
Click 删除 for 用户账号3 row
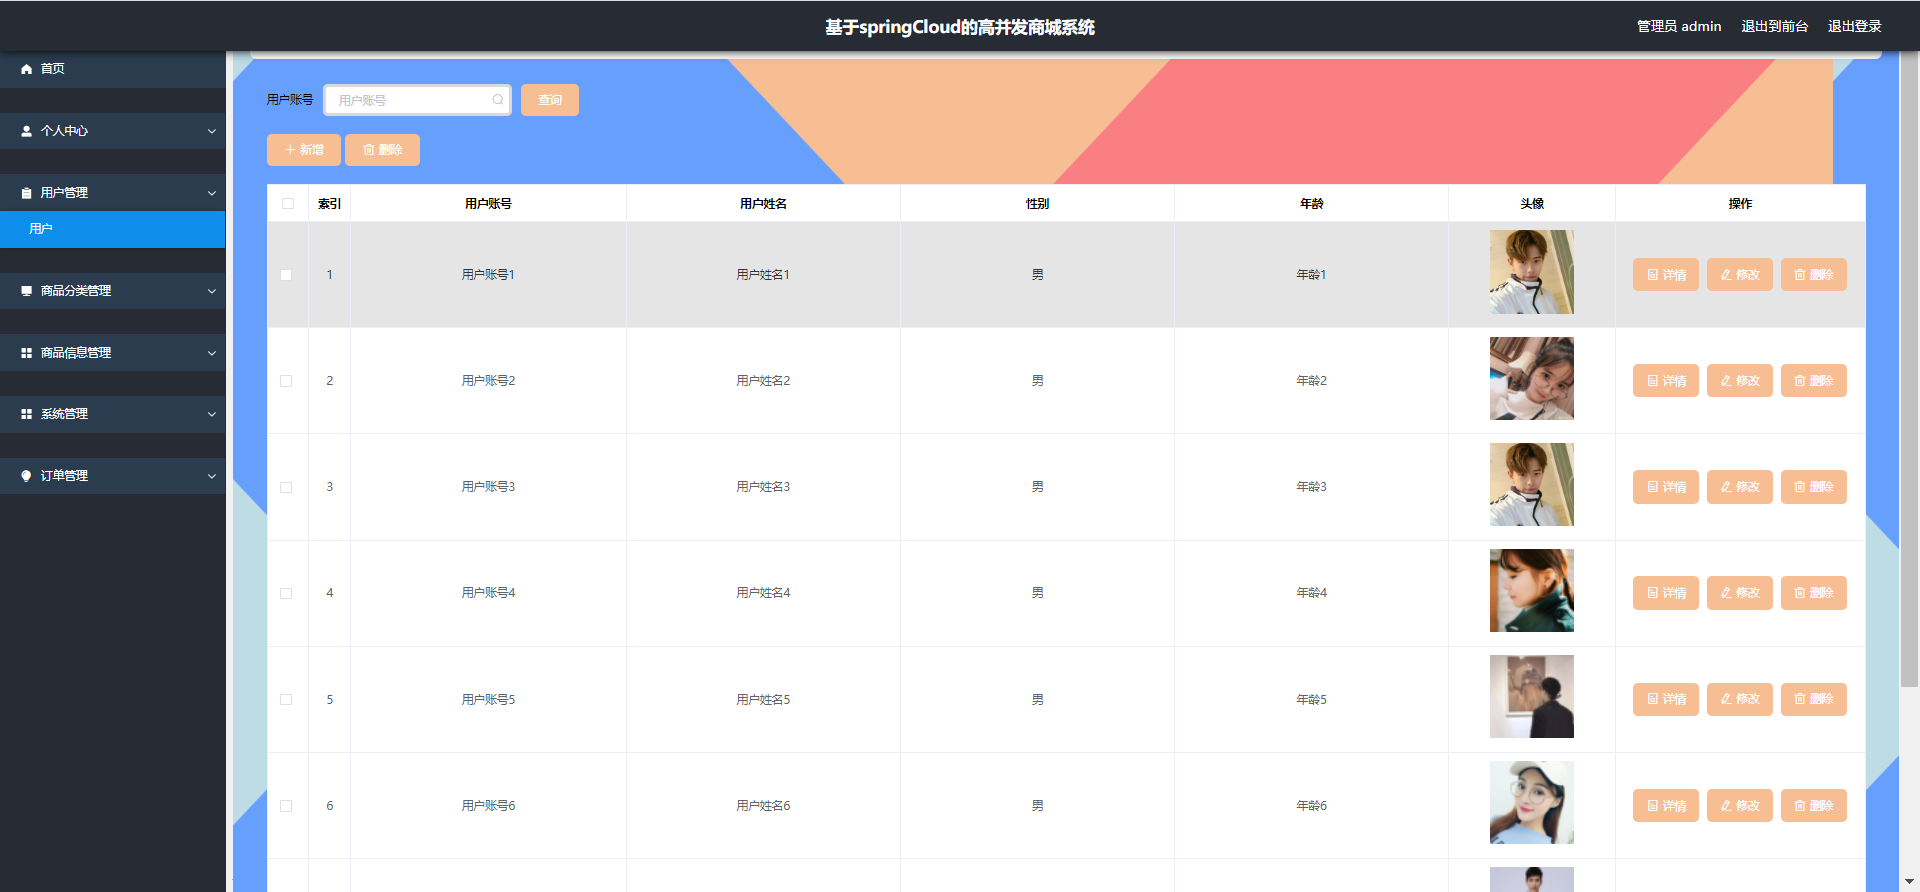1814,487
